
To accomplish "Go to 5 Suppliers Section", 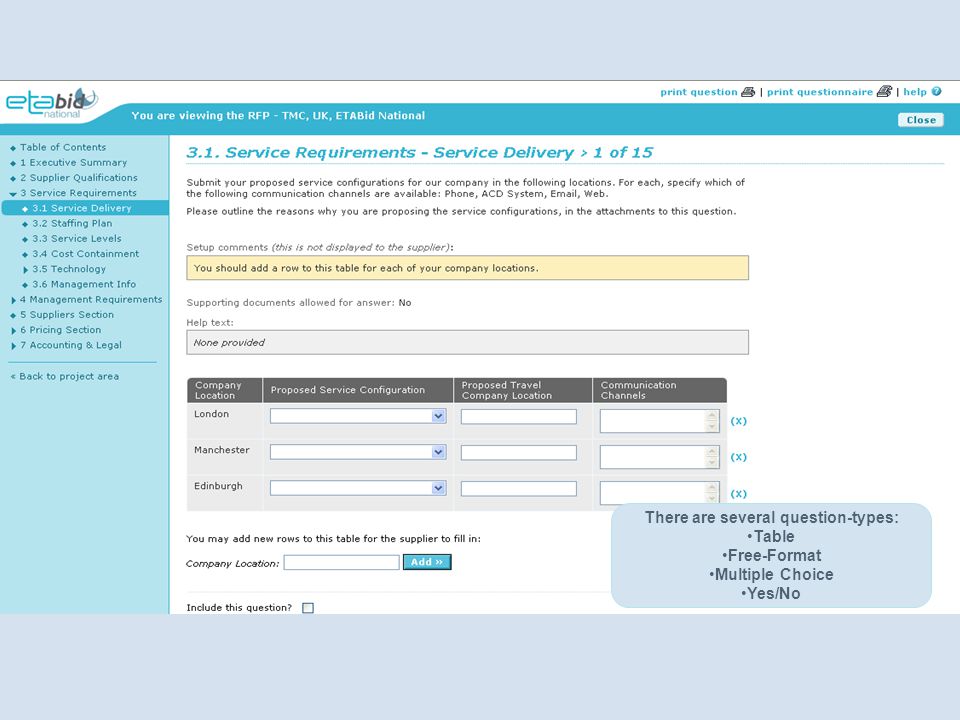I will point(67,315).
